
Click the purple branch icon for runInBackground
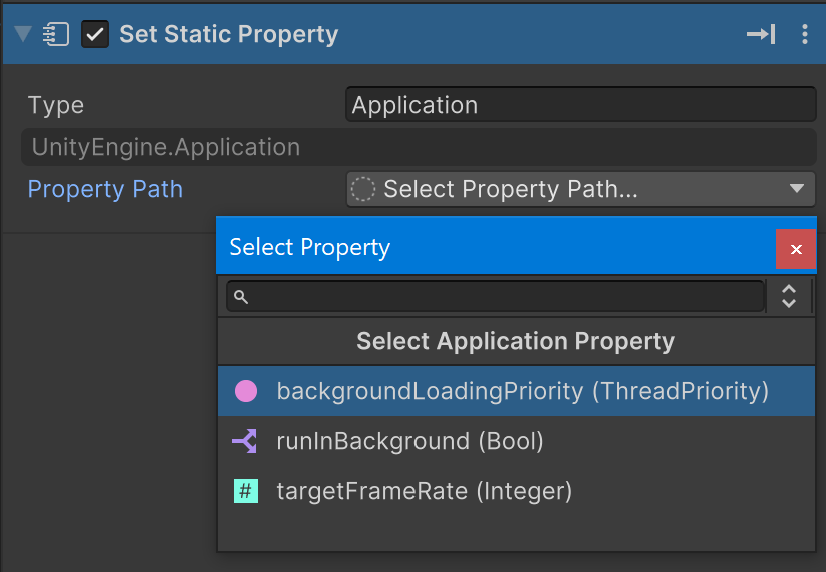[x=245, y=441]
